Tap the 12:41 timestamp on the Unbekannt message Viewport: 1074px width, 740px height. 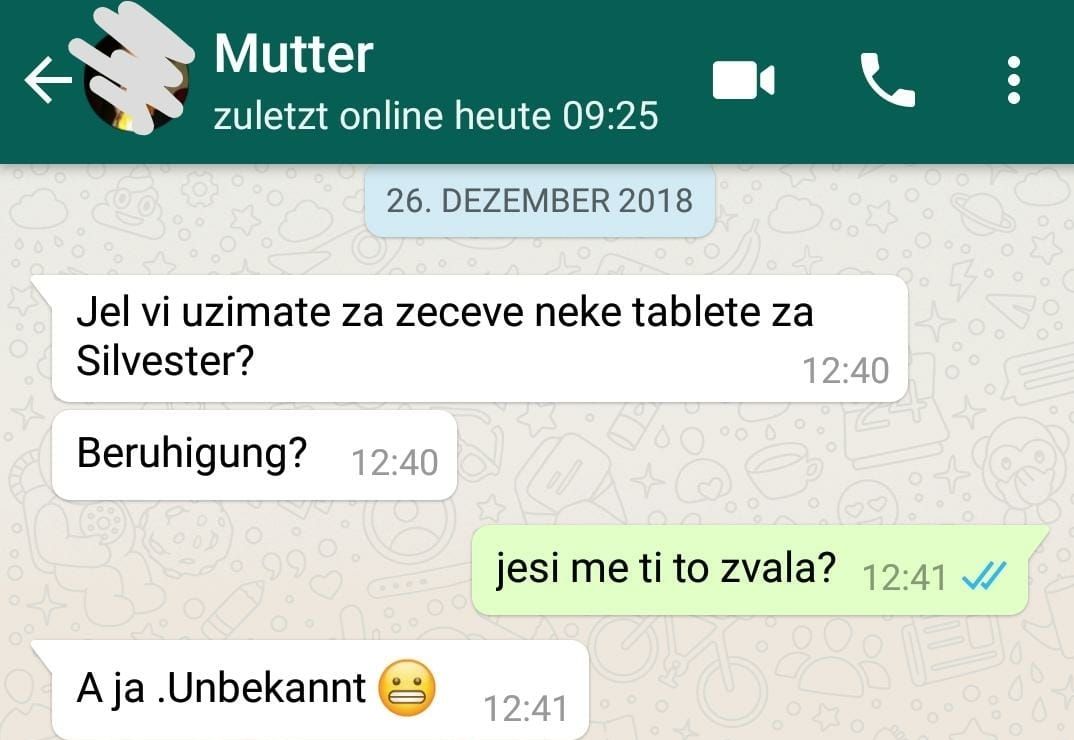(526, 708)
